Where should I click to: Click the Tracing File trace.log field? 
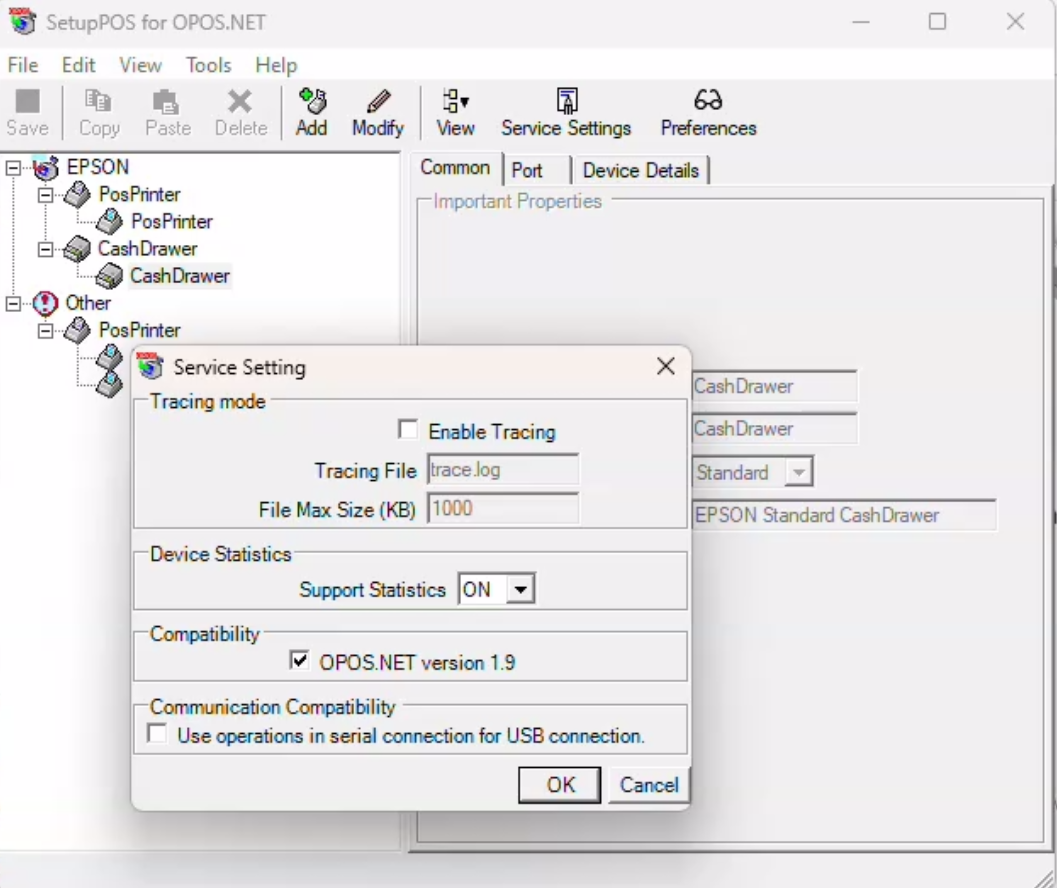[x=503, y=469]
